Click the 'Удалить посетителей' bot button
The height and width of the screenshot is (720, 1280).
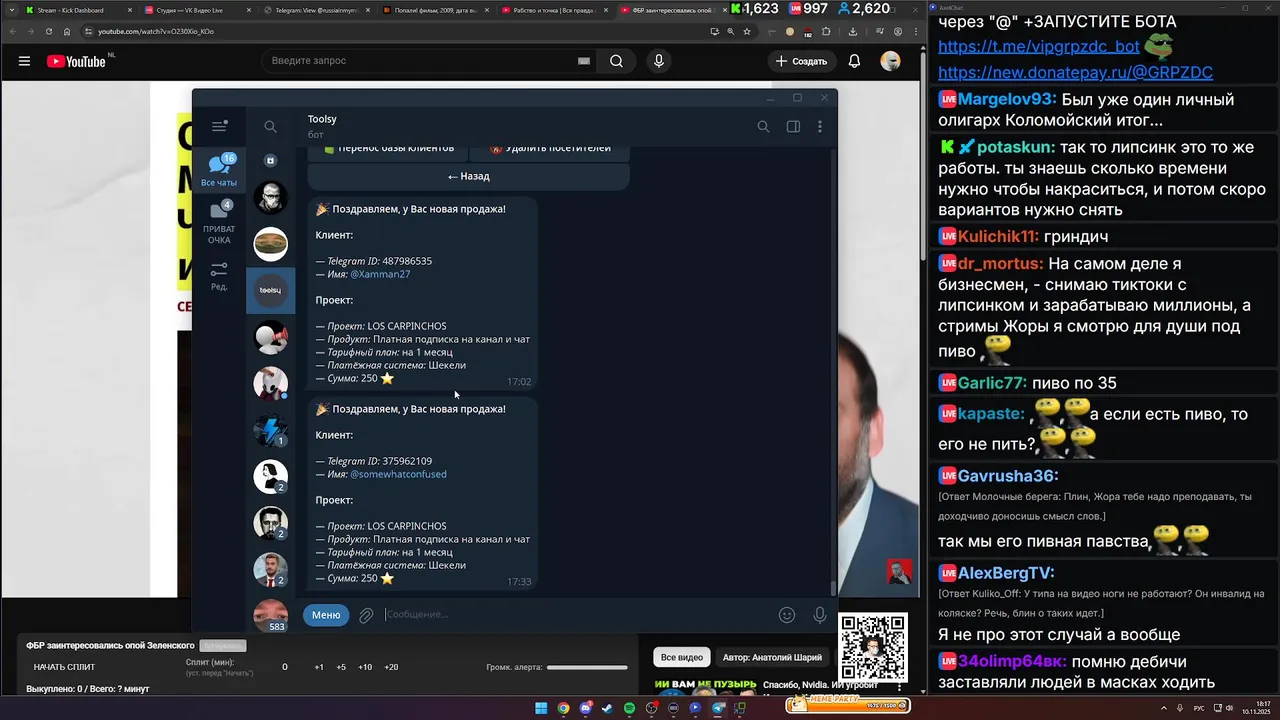tap(550, 149)
